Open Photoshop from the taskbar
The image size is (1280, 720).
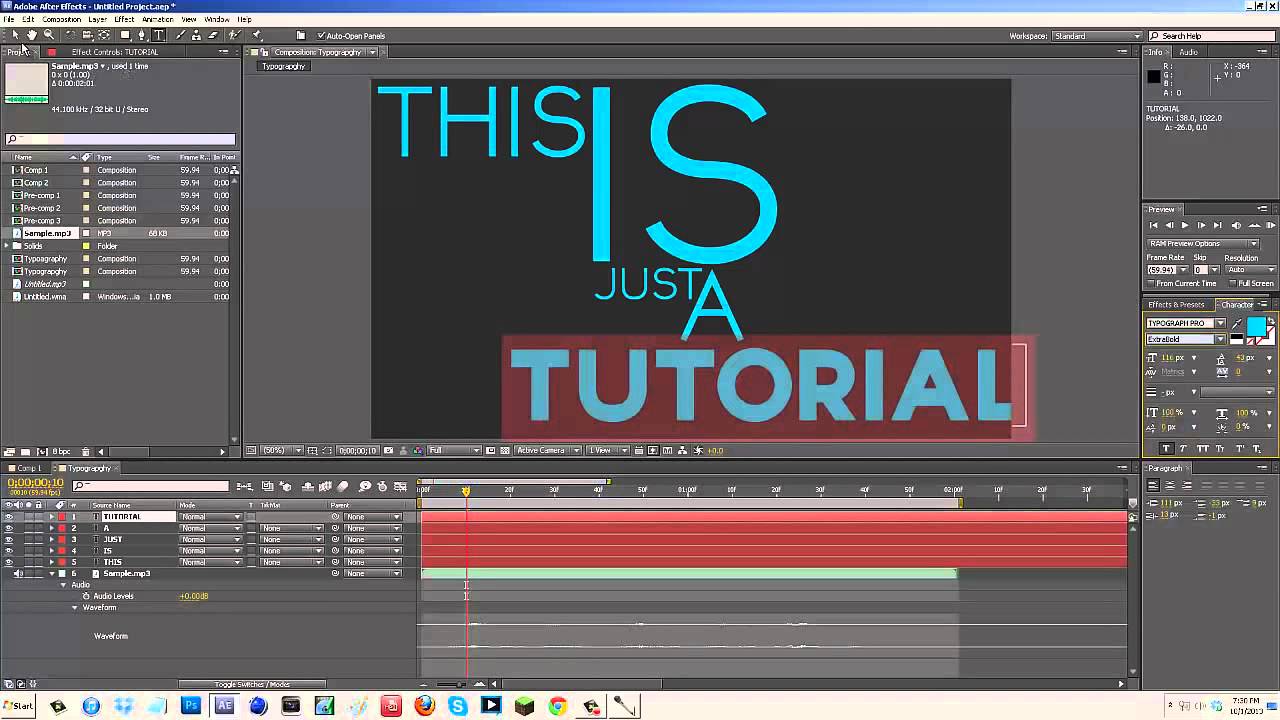point(190,706)
